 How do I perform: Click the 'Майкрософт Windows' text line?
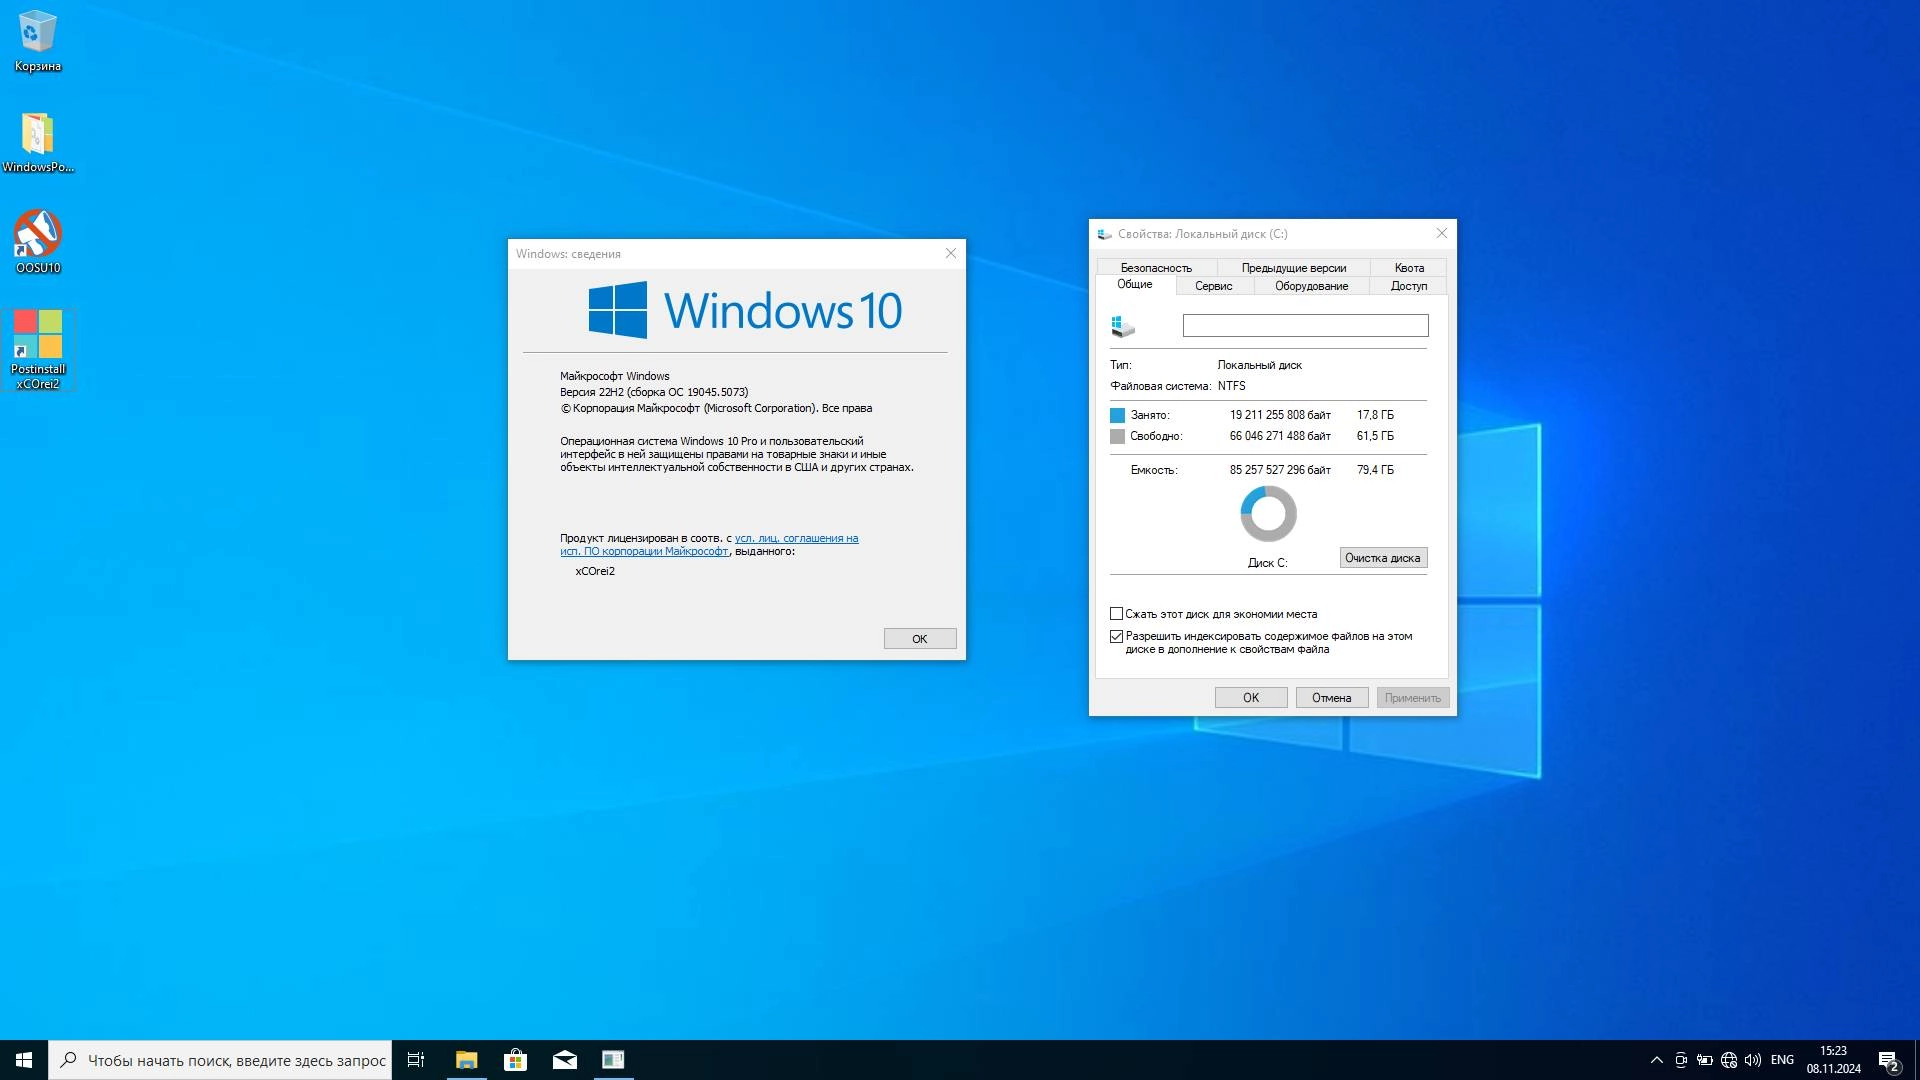[615, 376]
